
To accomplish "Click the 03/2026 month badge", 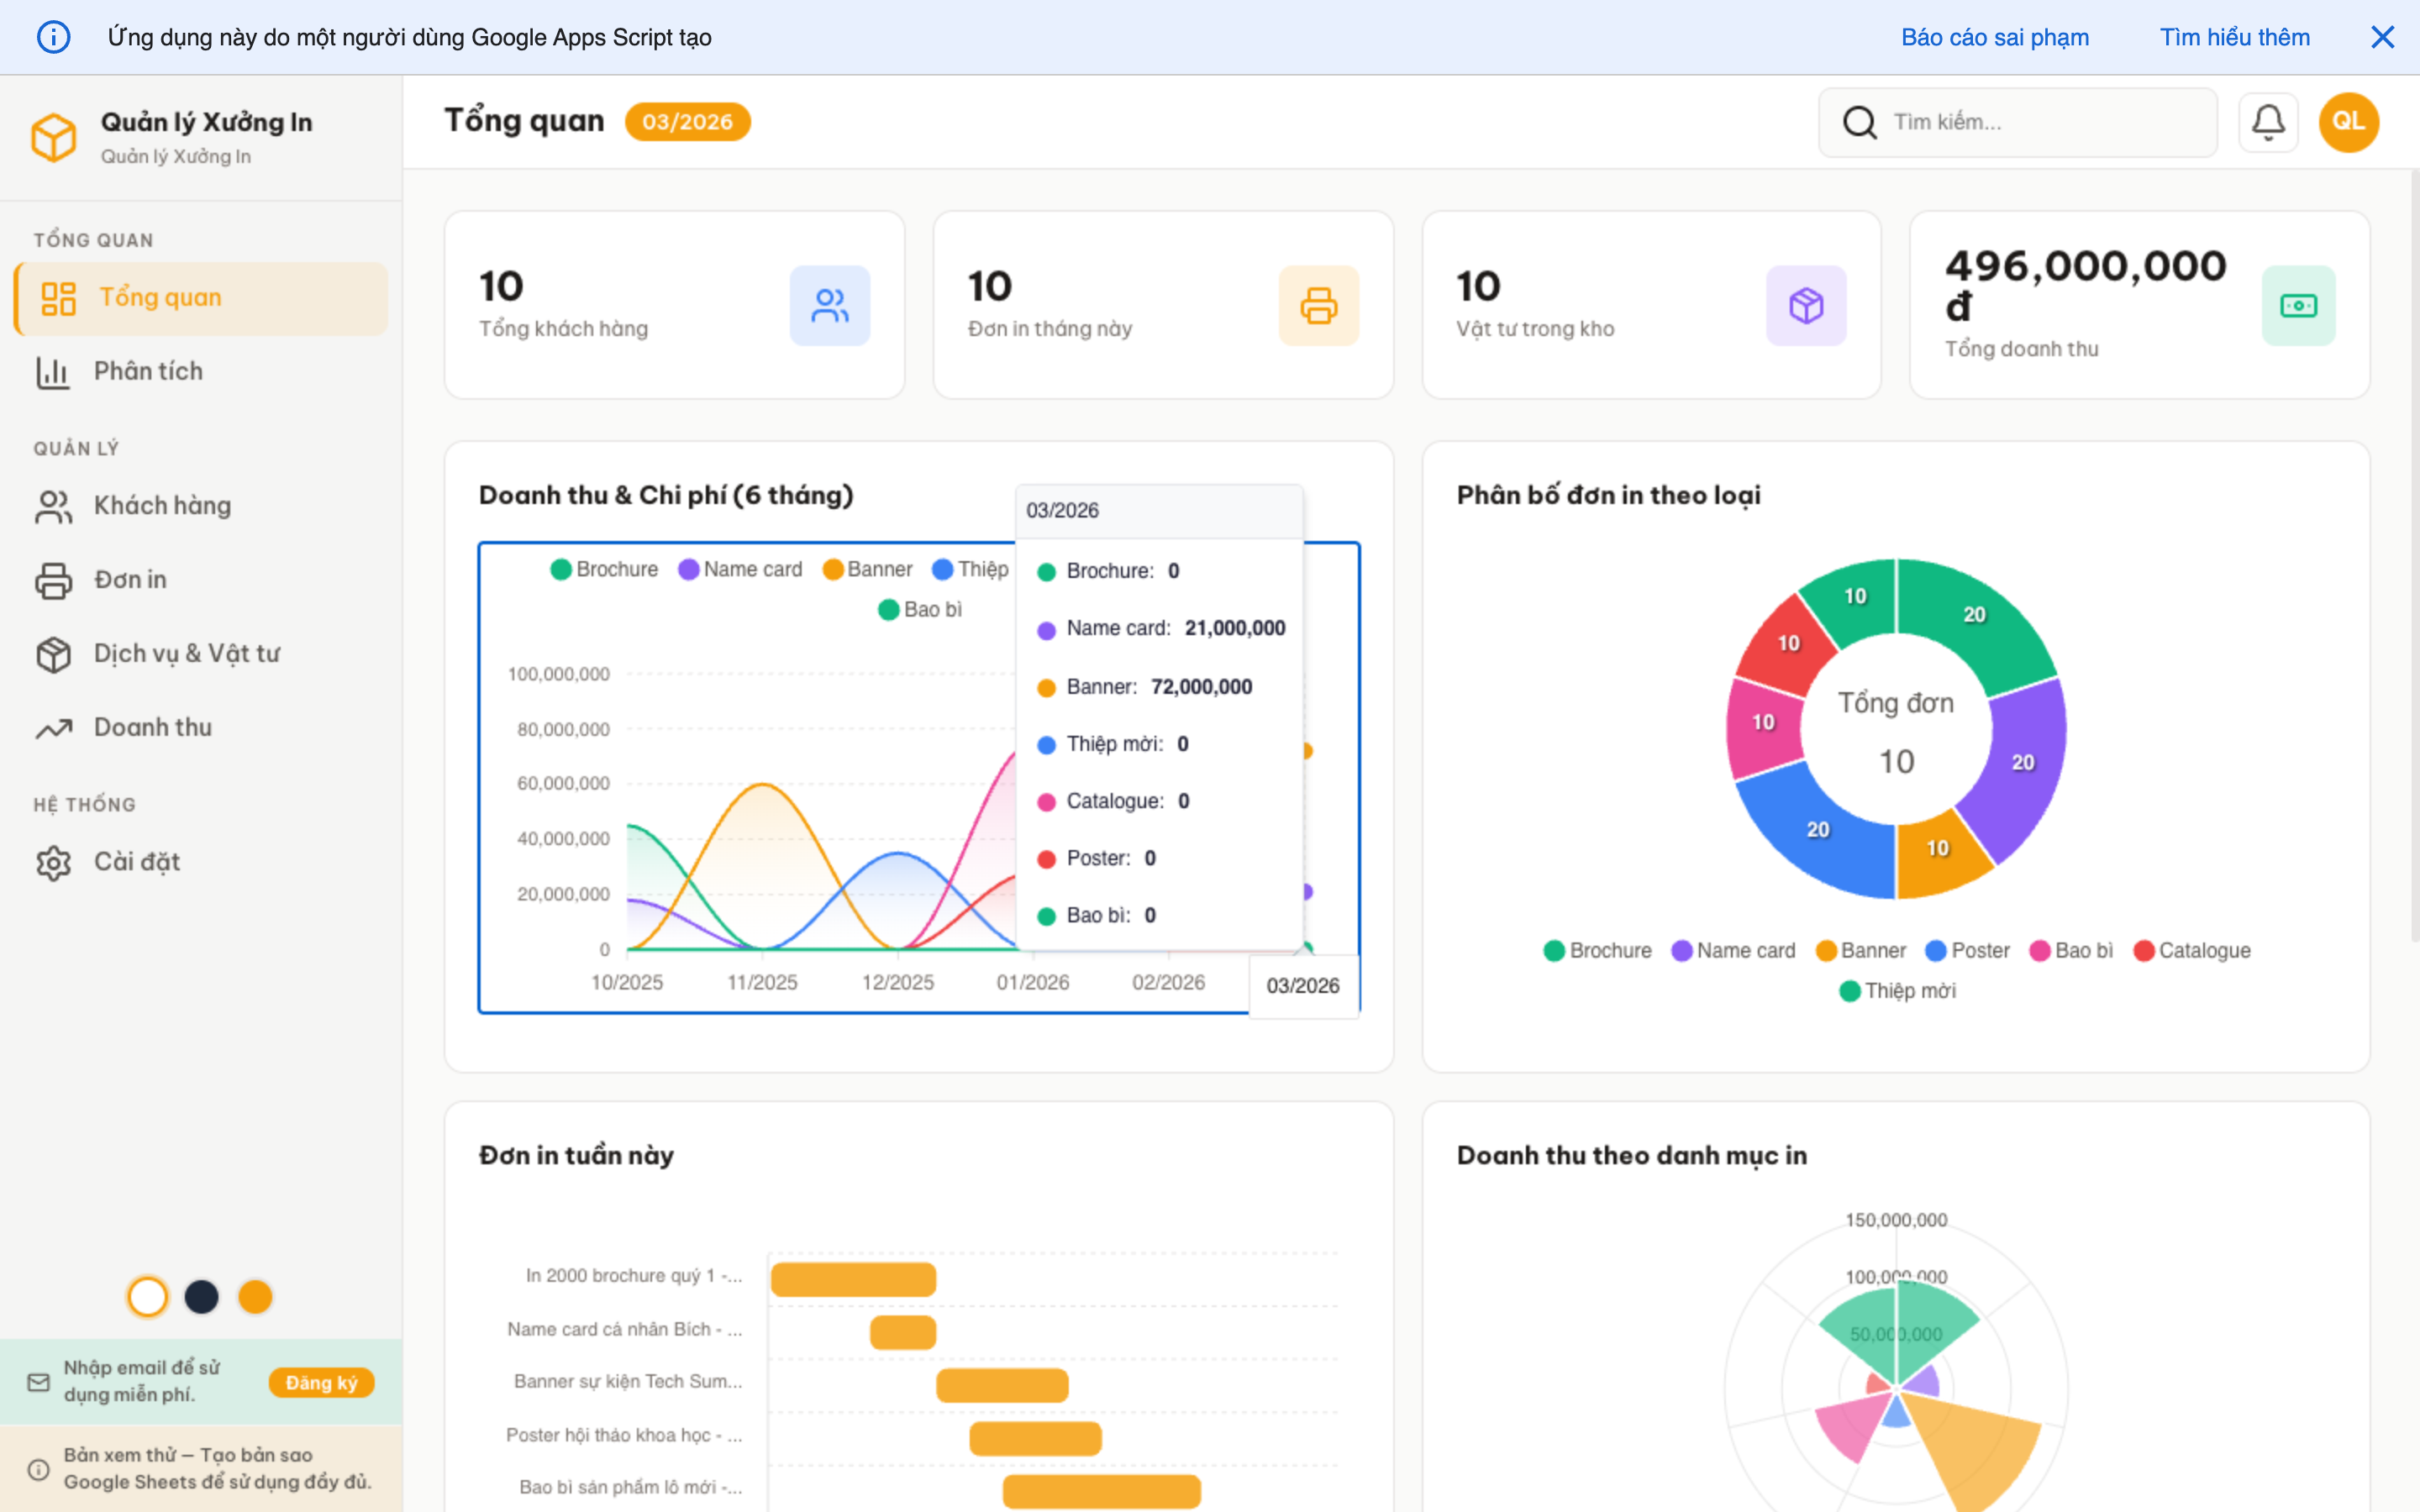I will click(687, 122).
